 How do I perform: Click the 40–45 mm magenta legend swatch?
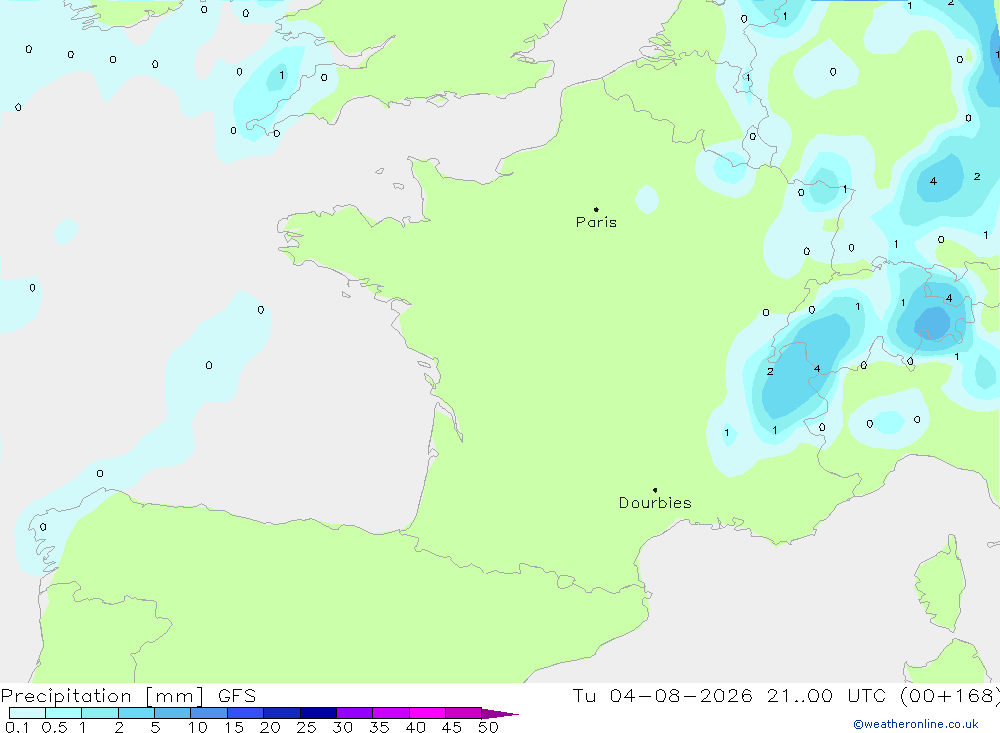pos(427,713)
